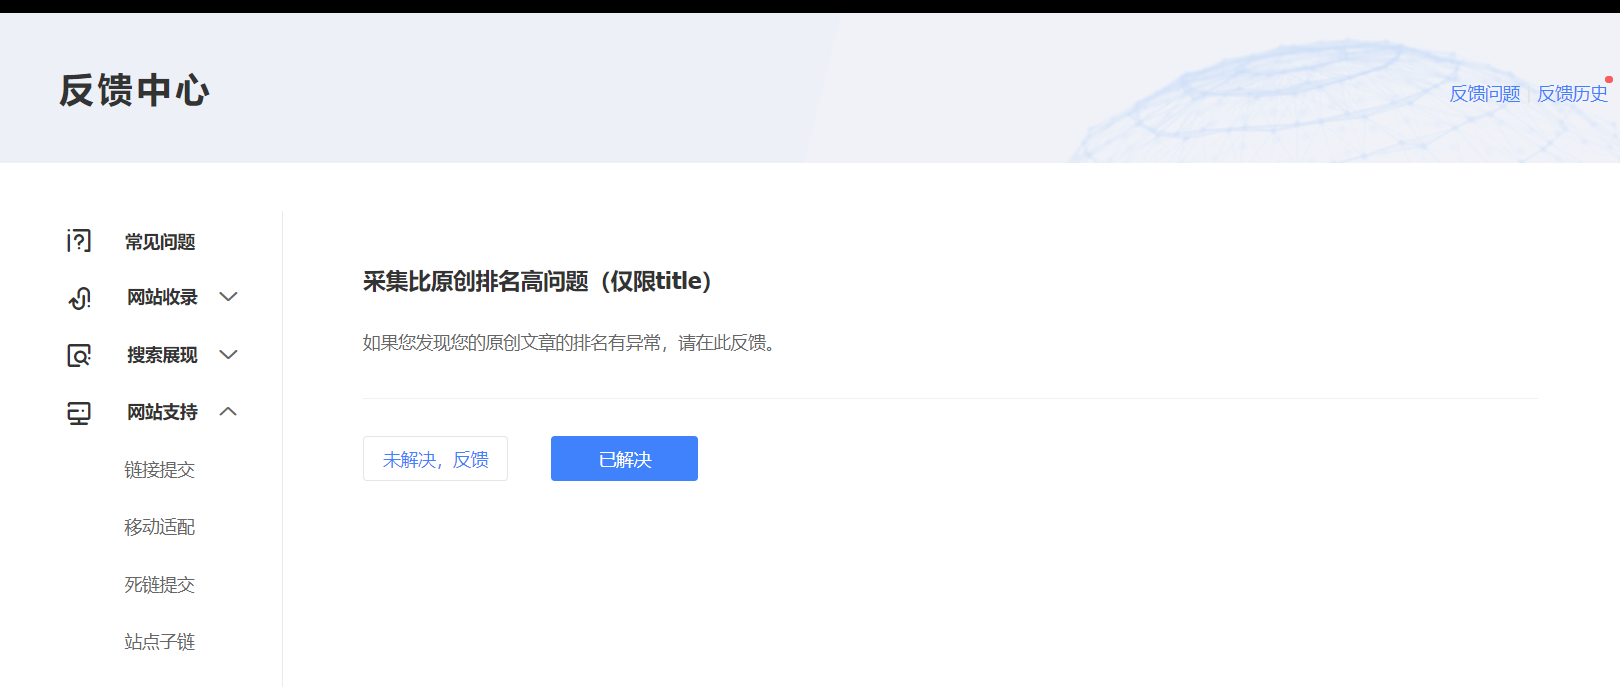This screenshot has height=687, width=1620.
Task: Open 链接提交 in the sidebar
Action: 159,470
